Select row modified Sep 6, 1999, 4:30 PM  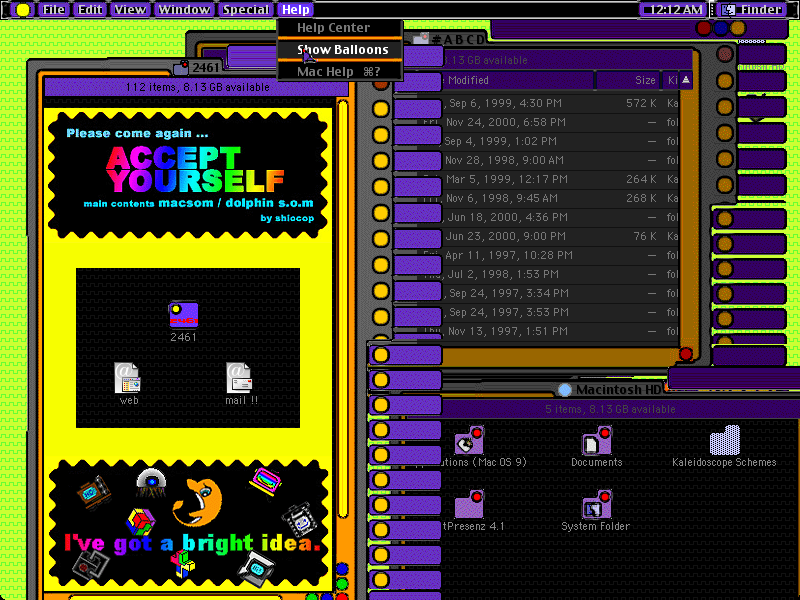click(x=561, y=103)
